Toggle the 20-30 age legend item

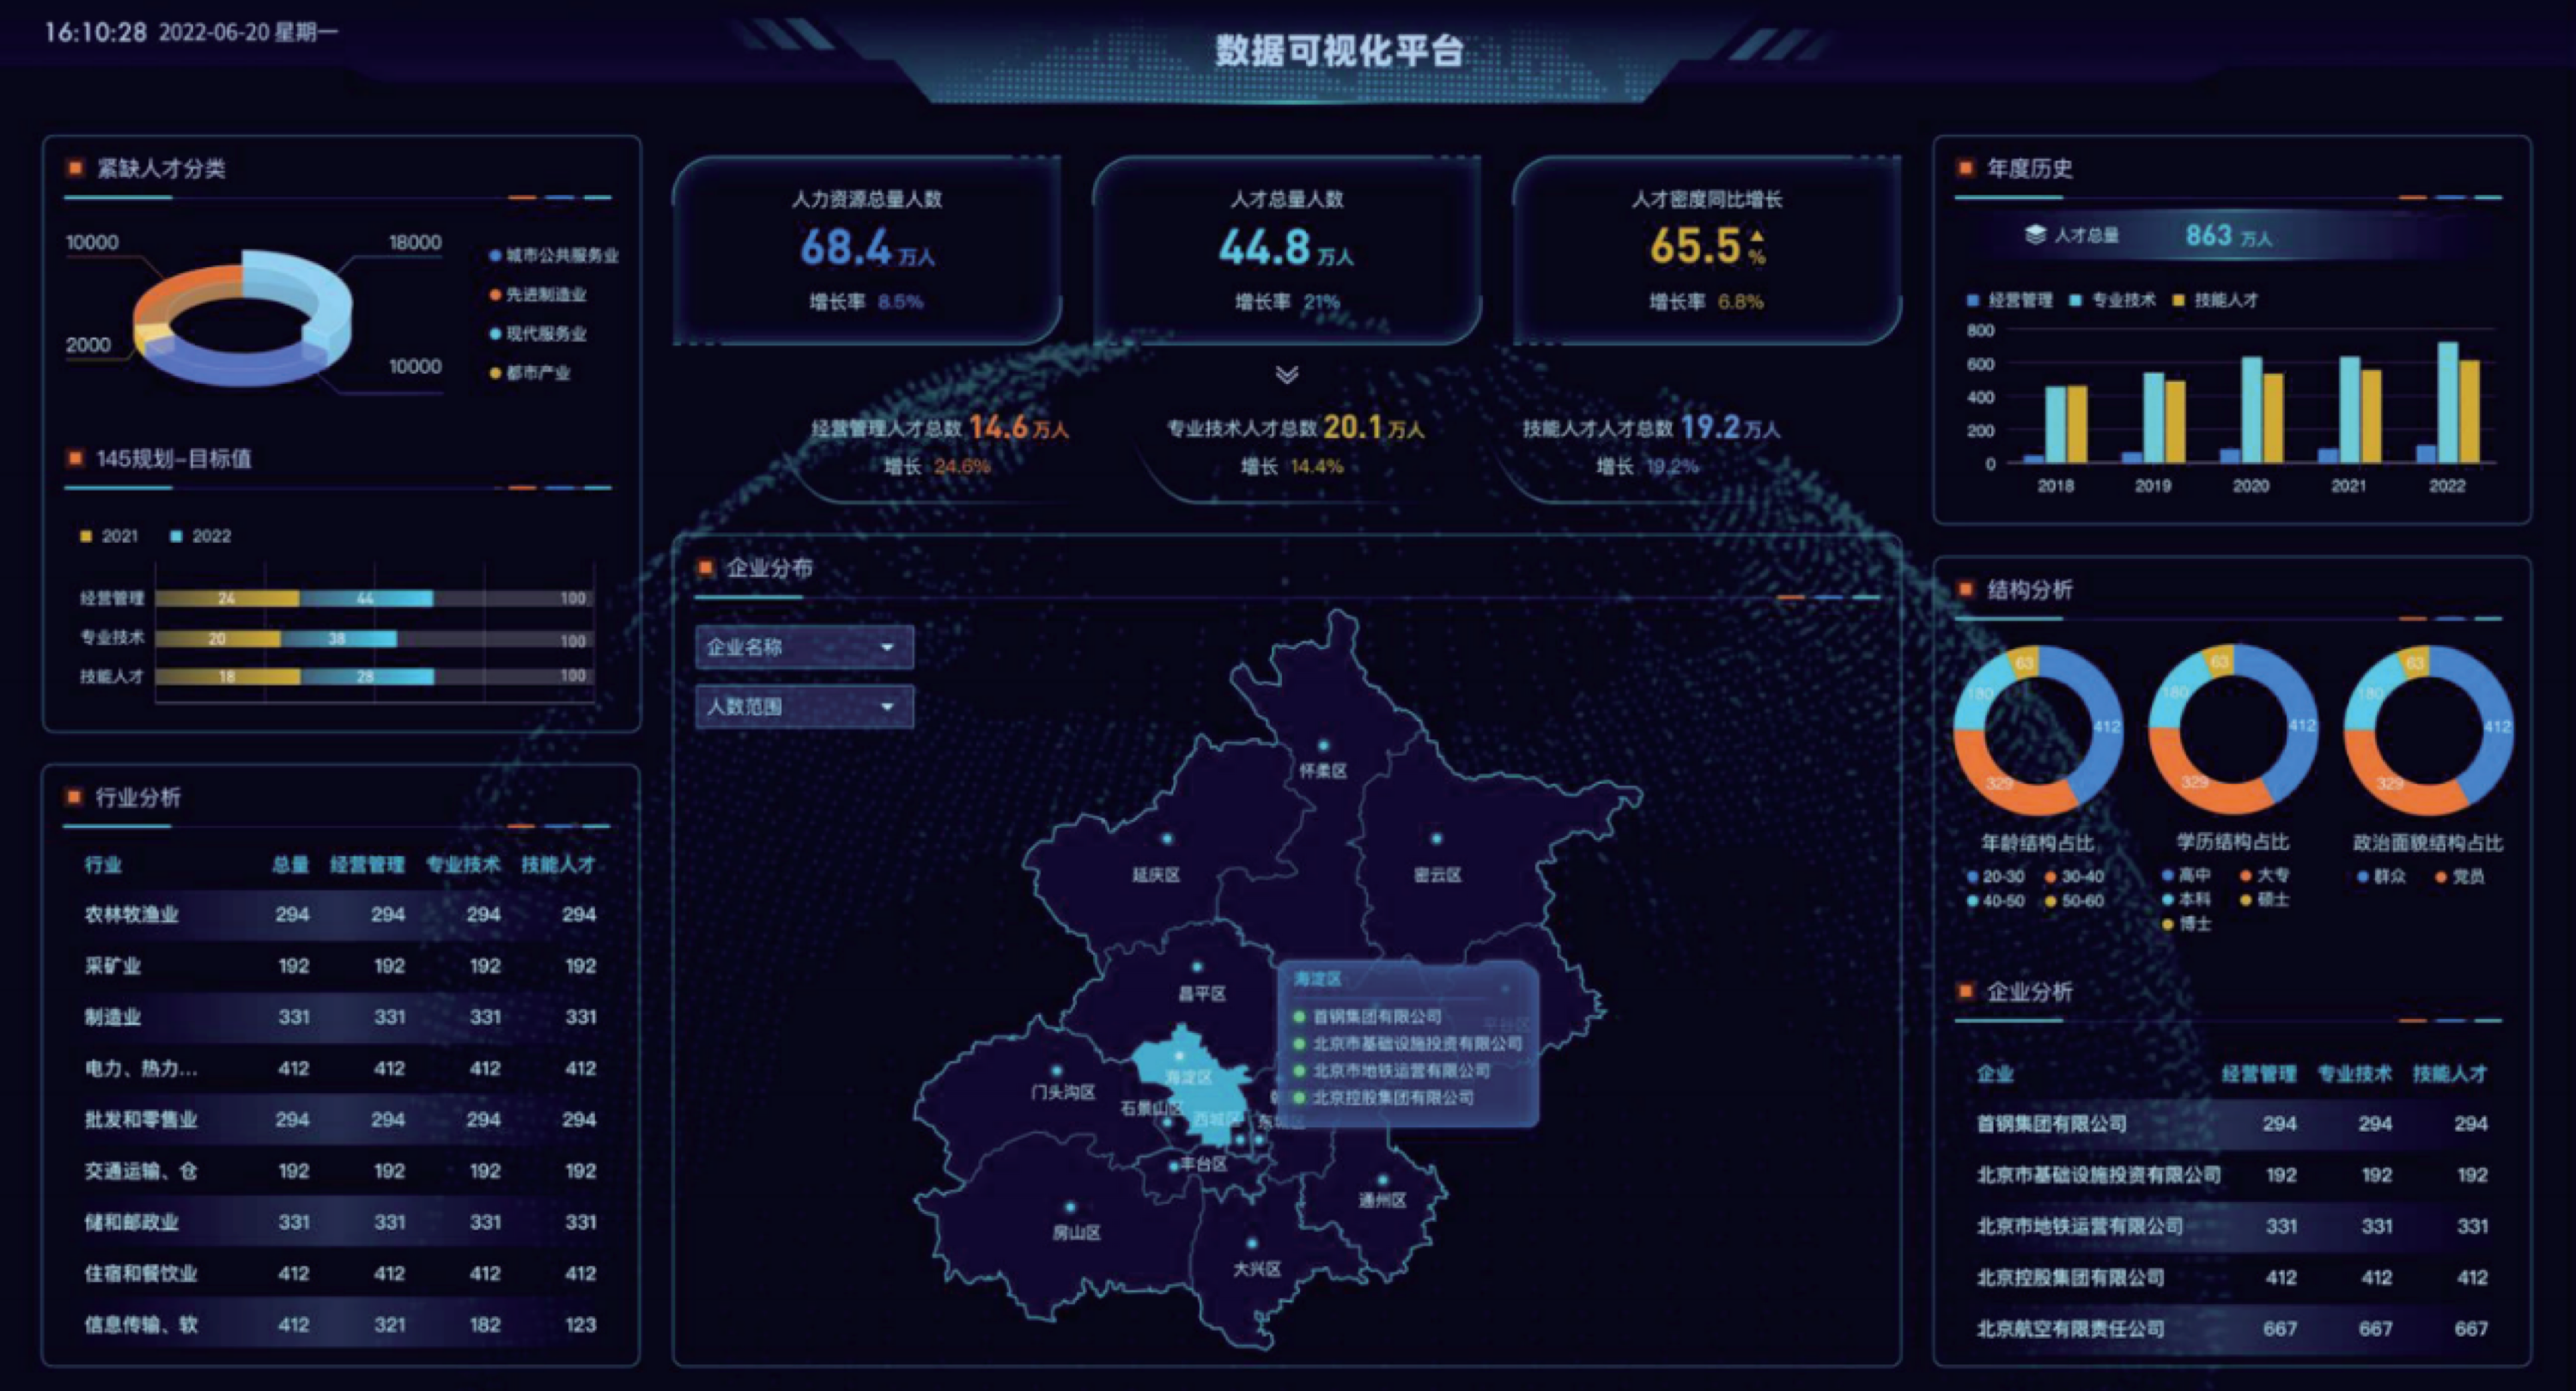point(1995,877)
